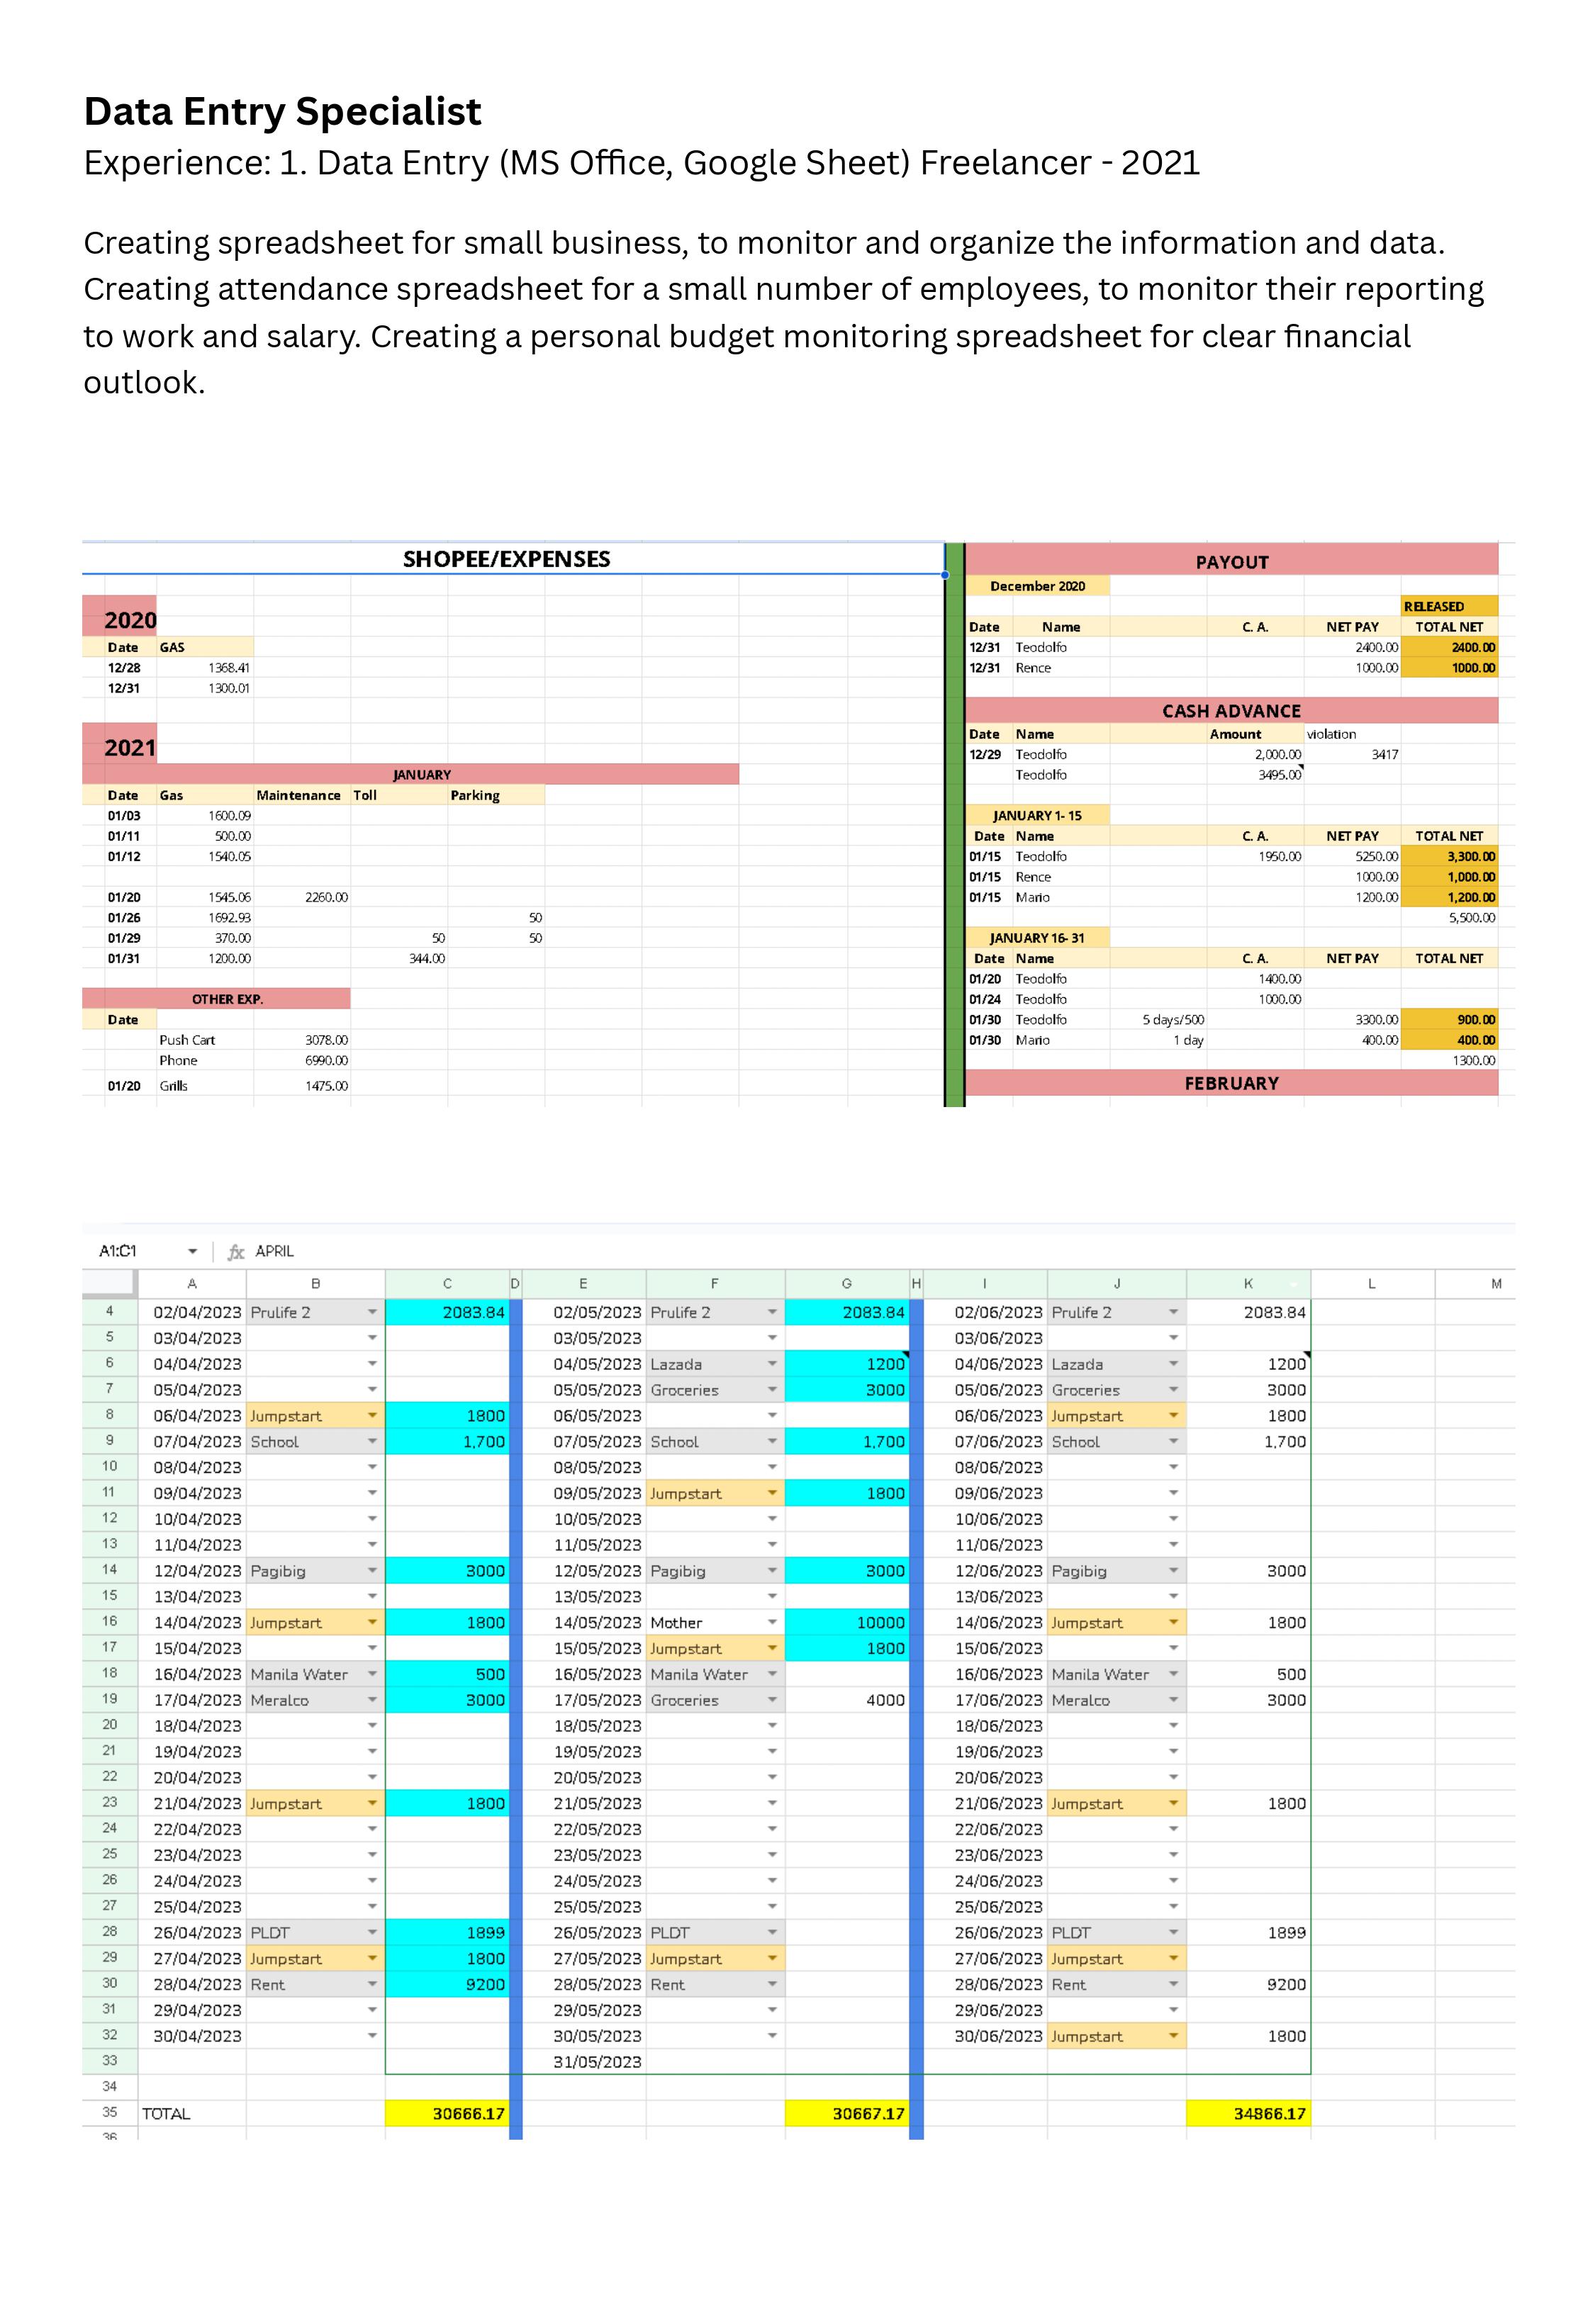Image resolution: width=1595 pixels, height=2324 pixels.
Task: Select the 3495.00 cash advance amount
Action: click(1255, 775)
